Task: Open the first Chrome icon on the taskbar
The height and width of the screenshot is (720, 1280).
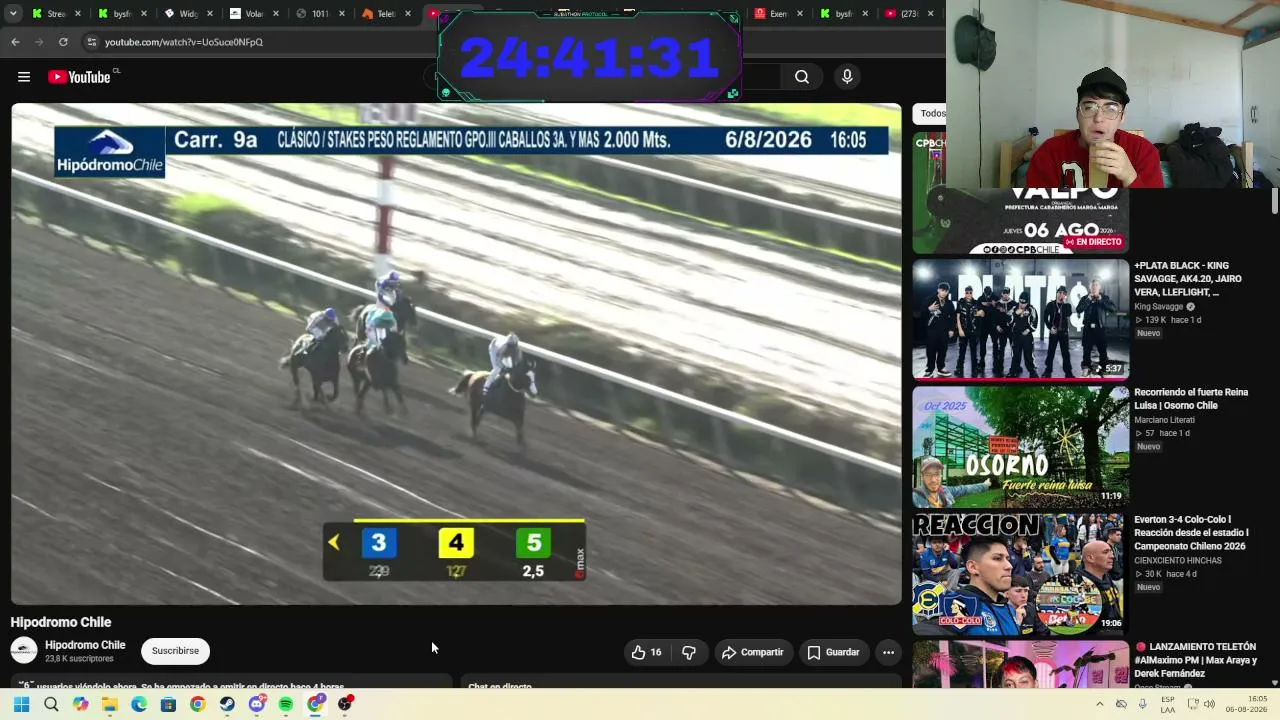Action: point(198,704)
